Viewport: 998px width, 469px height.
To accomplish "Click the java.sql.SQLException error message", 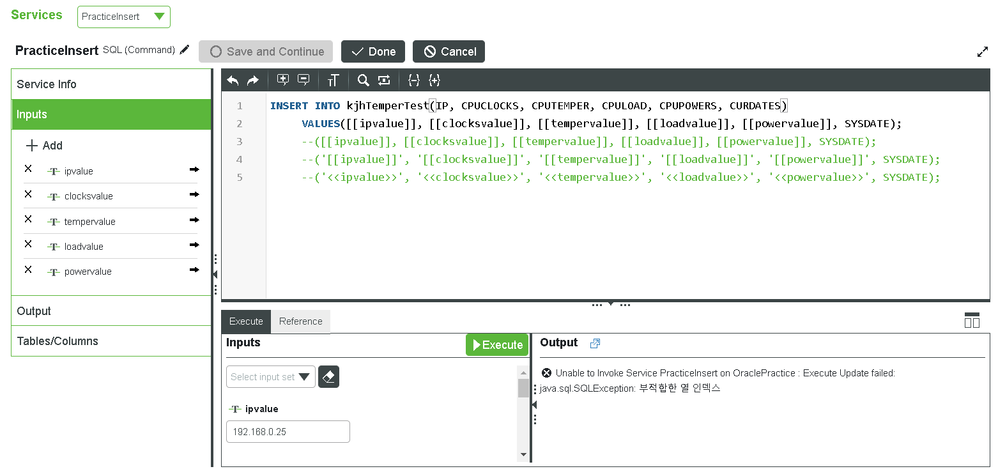I will (630, 388).
